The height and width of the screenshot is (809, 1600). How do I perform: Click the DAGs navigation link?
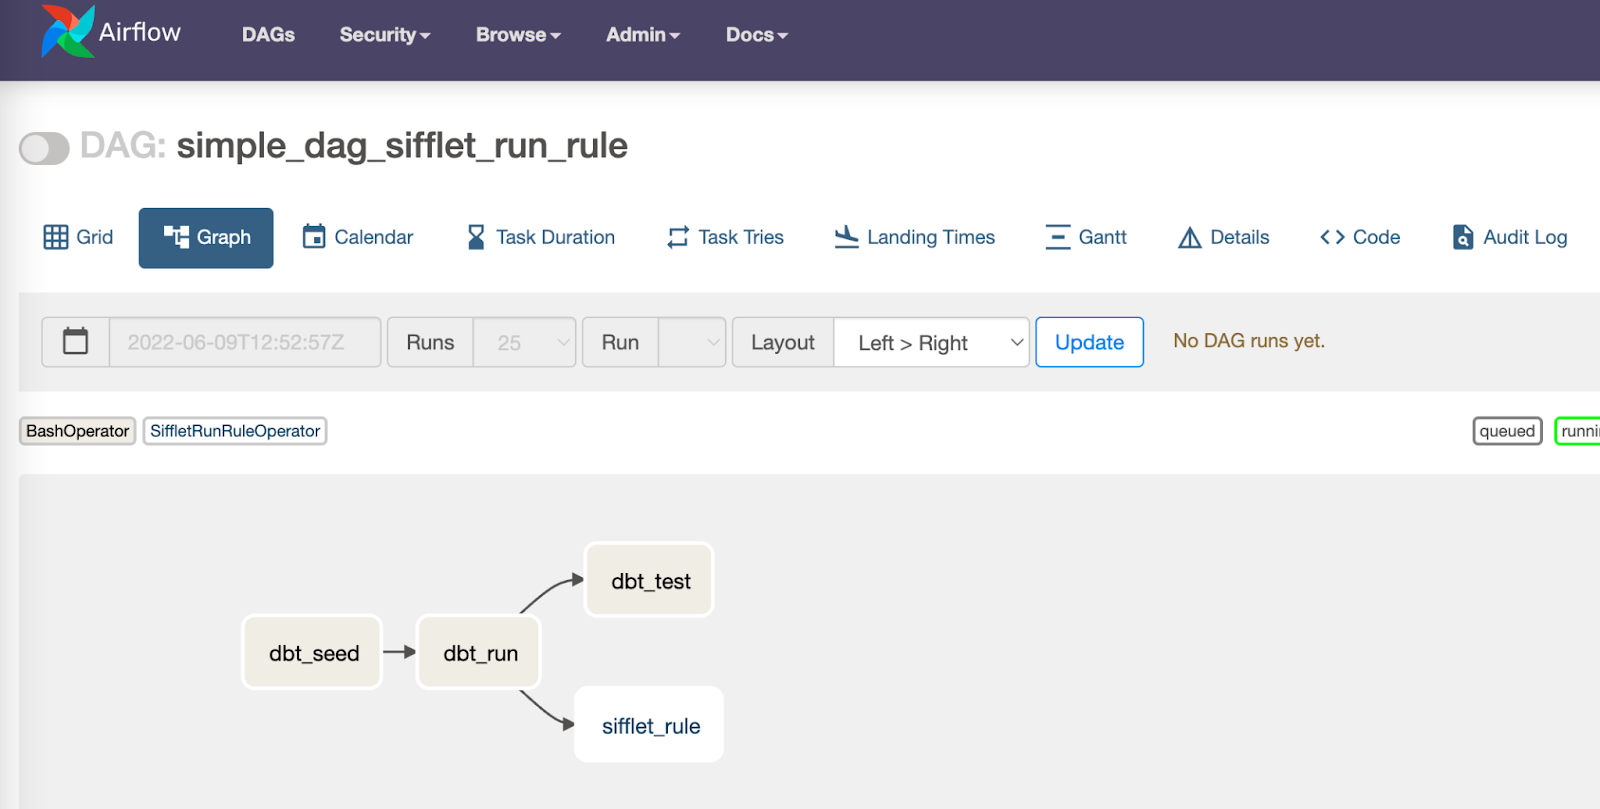point(268,35)
